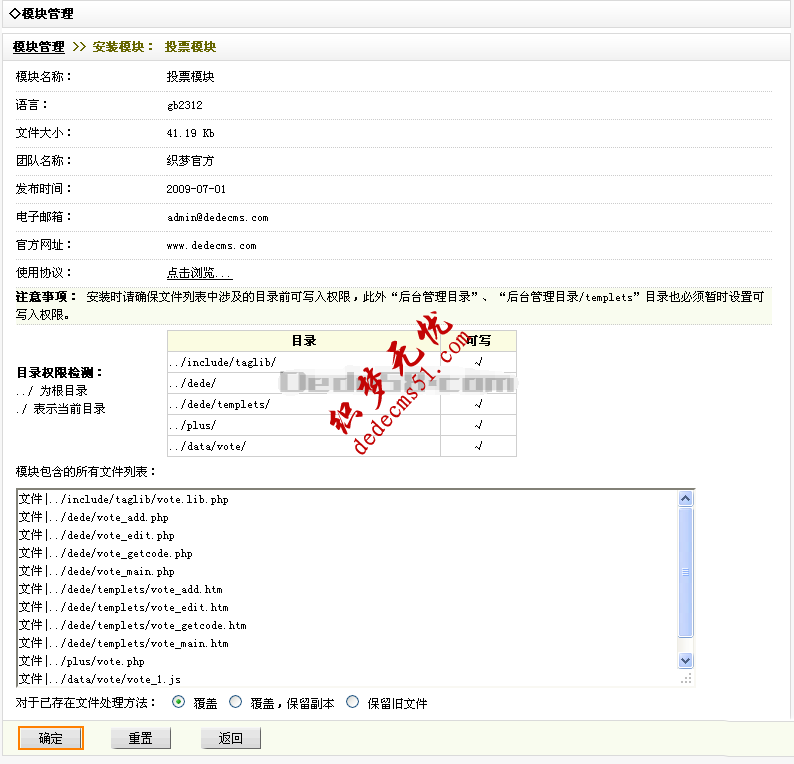
Task: Select the 覆盖 overwrite radio option
Action: click(178, 702)
